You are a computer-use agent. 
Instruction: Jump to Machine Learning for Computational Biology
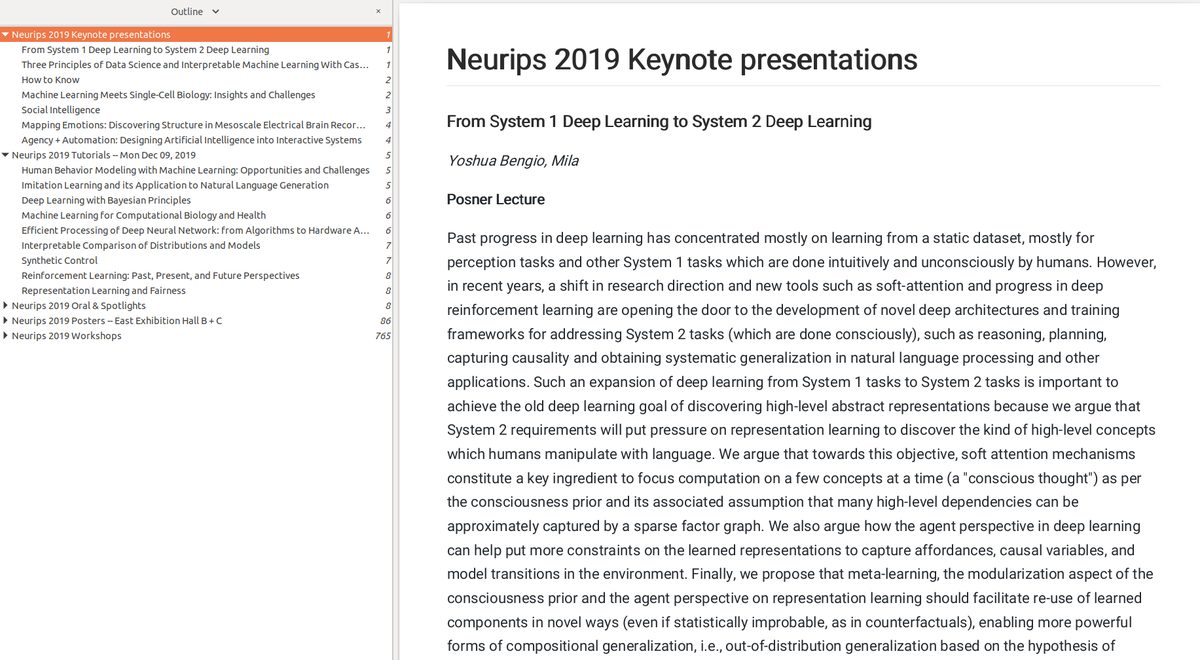click(143, 215)
